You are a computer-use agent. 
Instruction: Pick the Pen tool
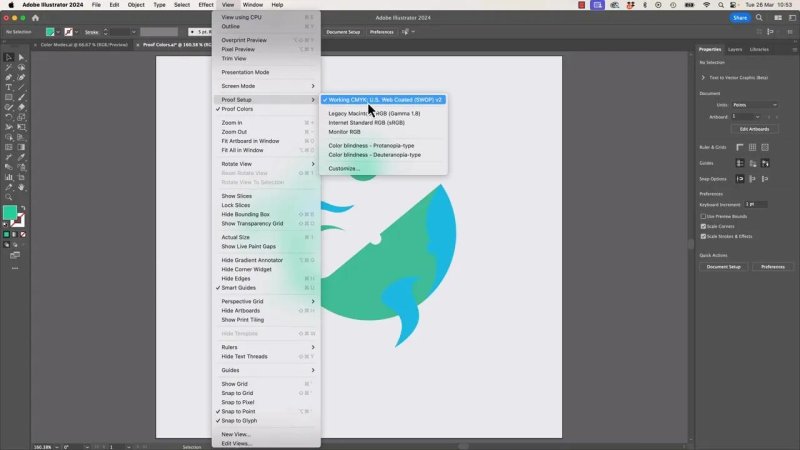9,77
